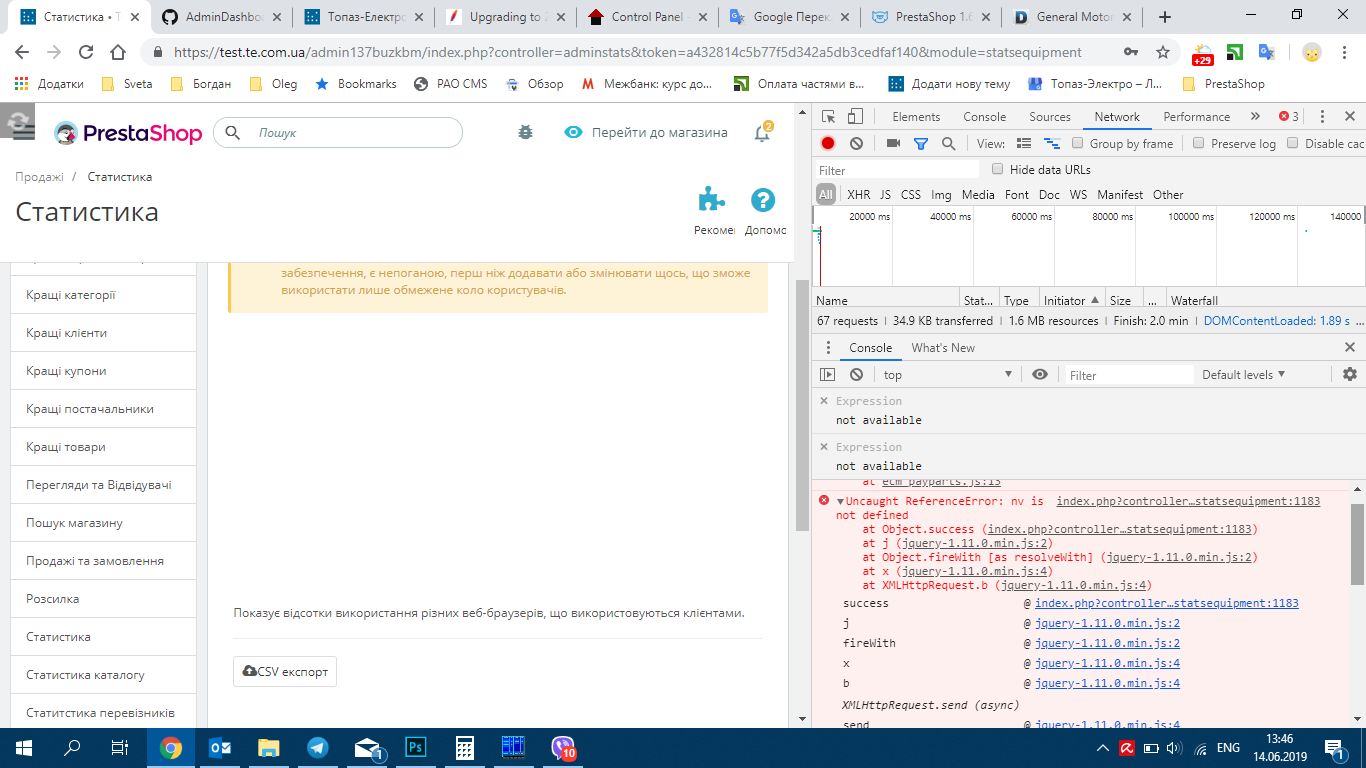Enable Disable cache checkbox
The height and width of the screenshot is (768, 1366).
(x=1293, y=143)
